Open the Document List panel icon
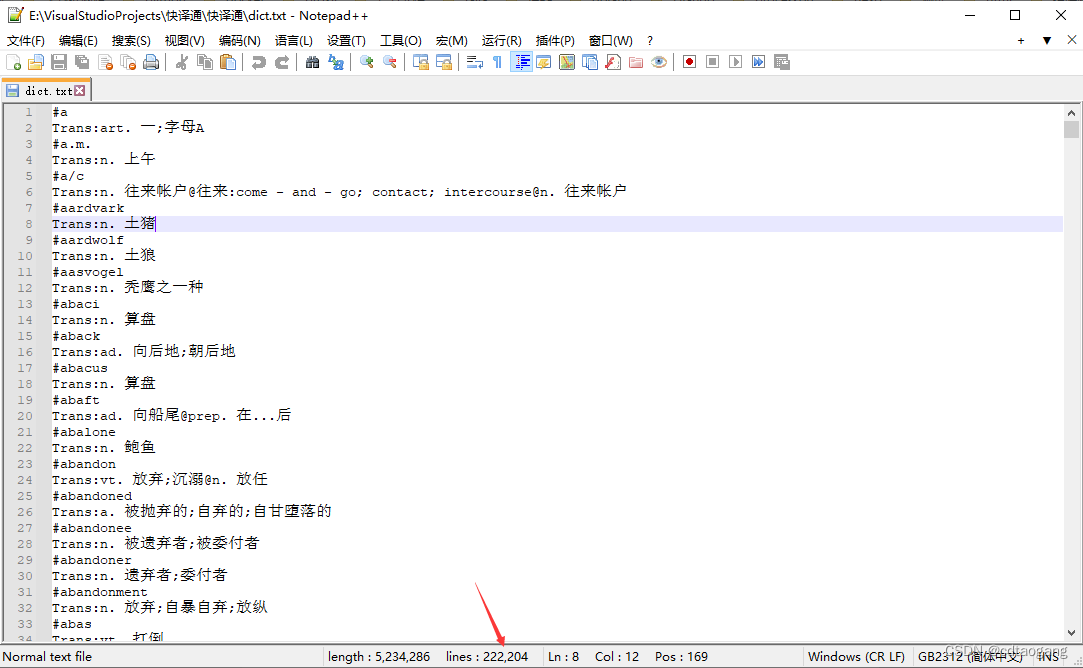Viewport: 1083px width, 668px height. [x=590, y=62]
